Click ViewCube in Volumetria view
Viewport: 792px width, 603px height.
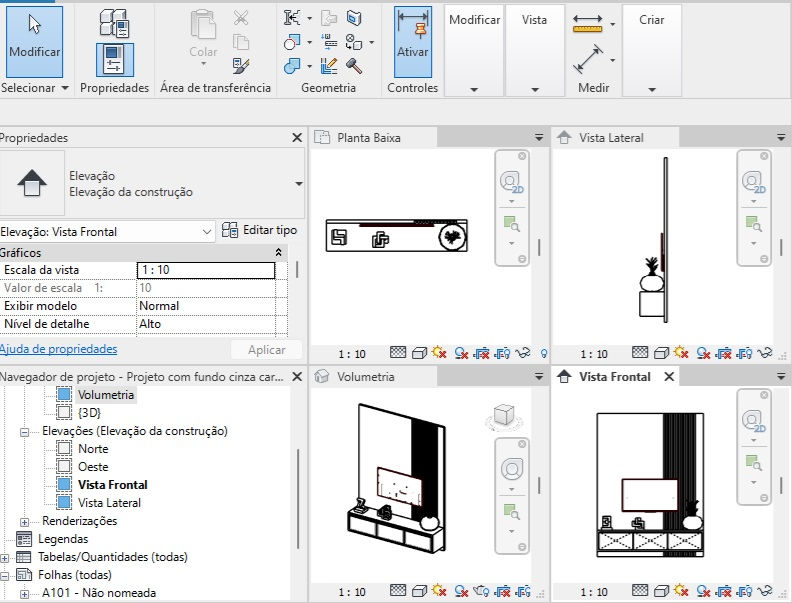503,416
